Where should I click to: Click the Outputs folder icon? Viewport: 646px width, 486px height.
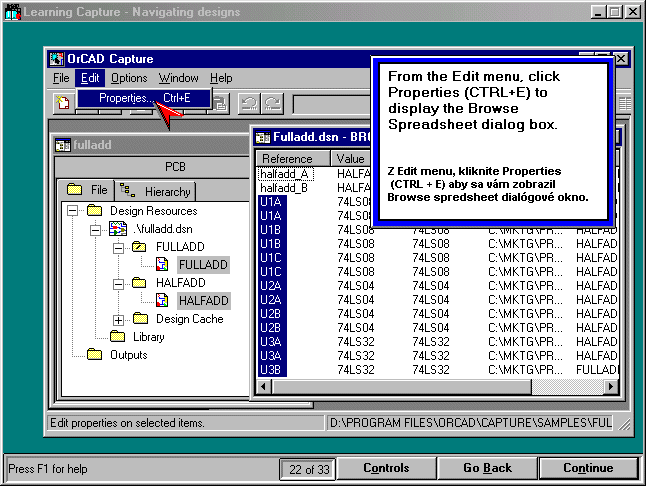coord(94,355)
